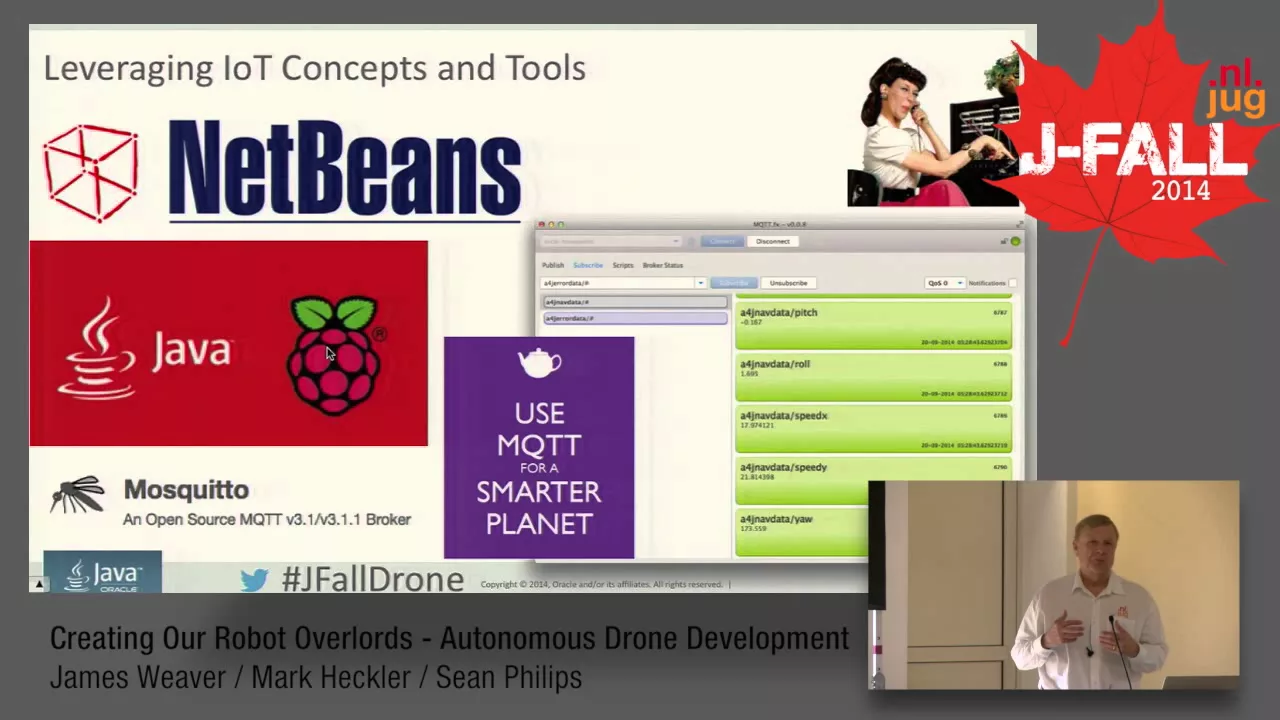Screen dimensions: 1280x720
Task: Click the NetBeans cube logo
Action: click(90, 171)
